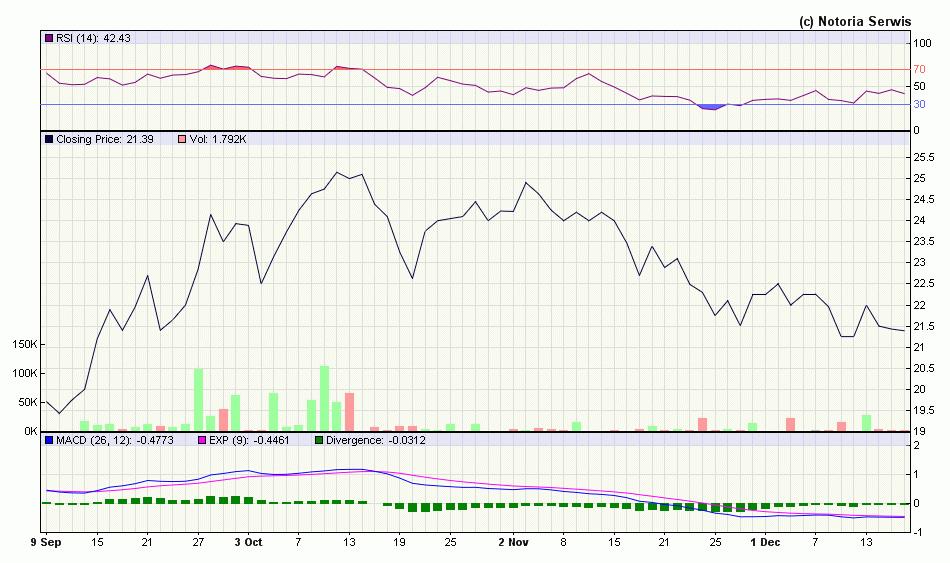Click the tall green volume bar at 27 Sep
Image resolution: width=950 pixels, height=563 pixels.
[x=198, y=399]
